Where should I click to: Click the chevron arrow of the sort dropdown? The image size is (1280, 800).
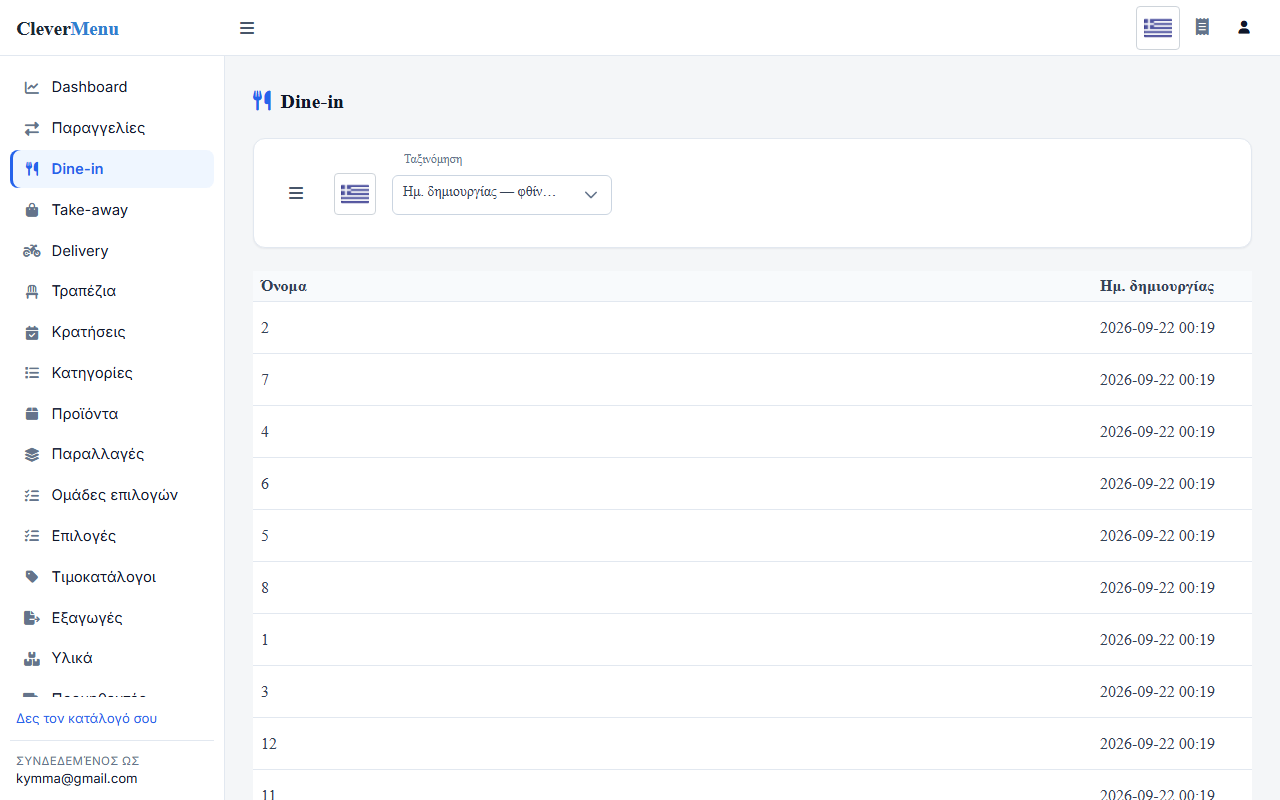591,195
